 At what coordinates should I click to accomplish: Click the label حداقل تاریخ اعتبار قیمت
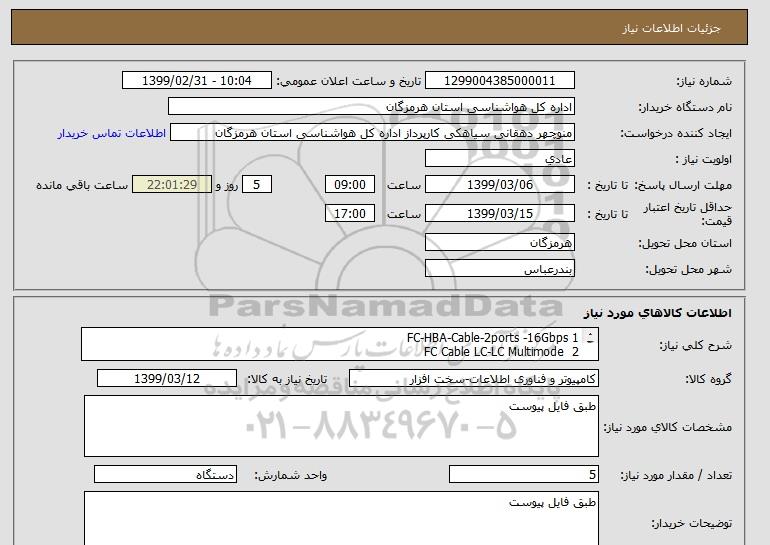click(x=688, y=214)
